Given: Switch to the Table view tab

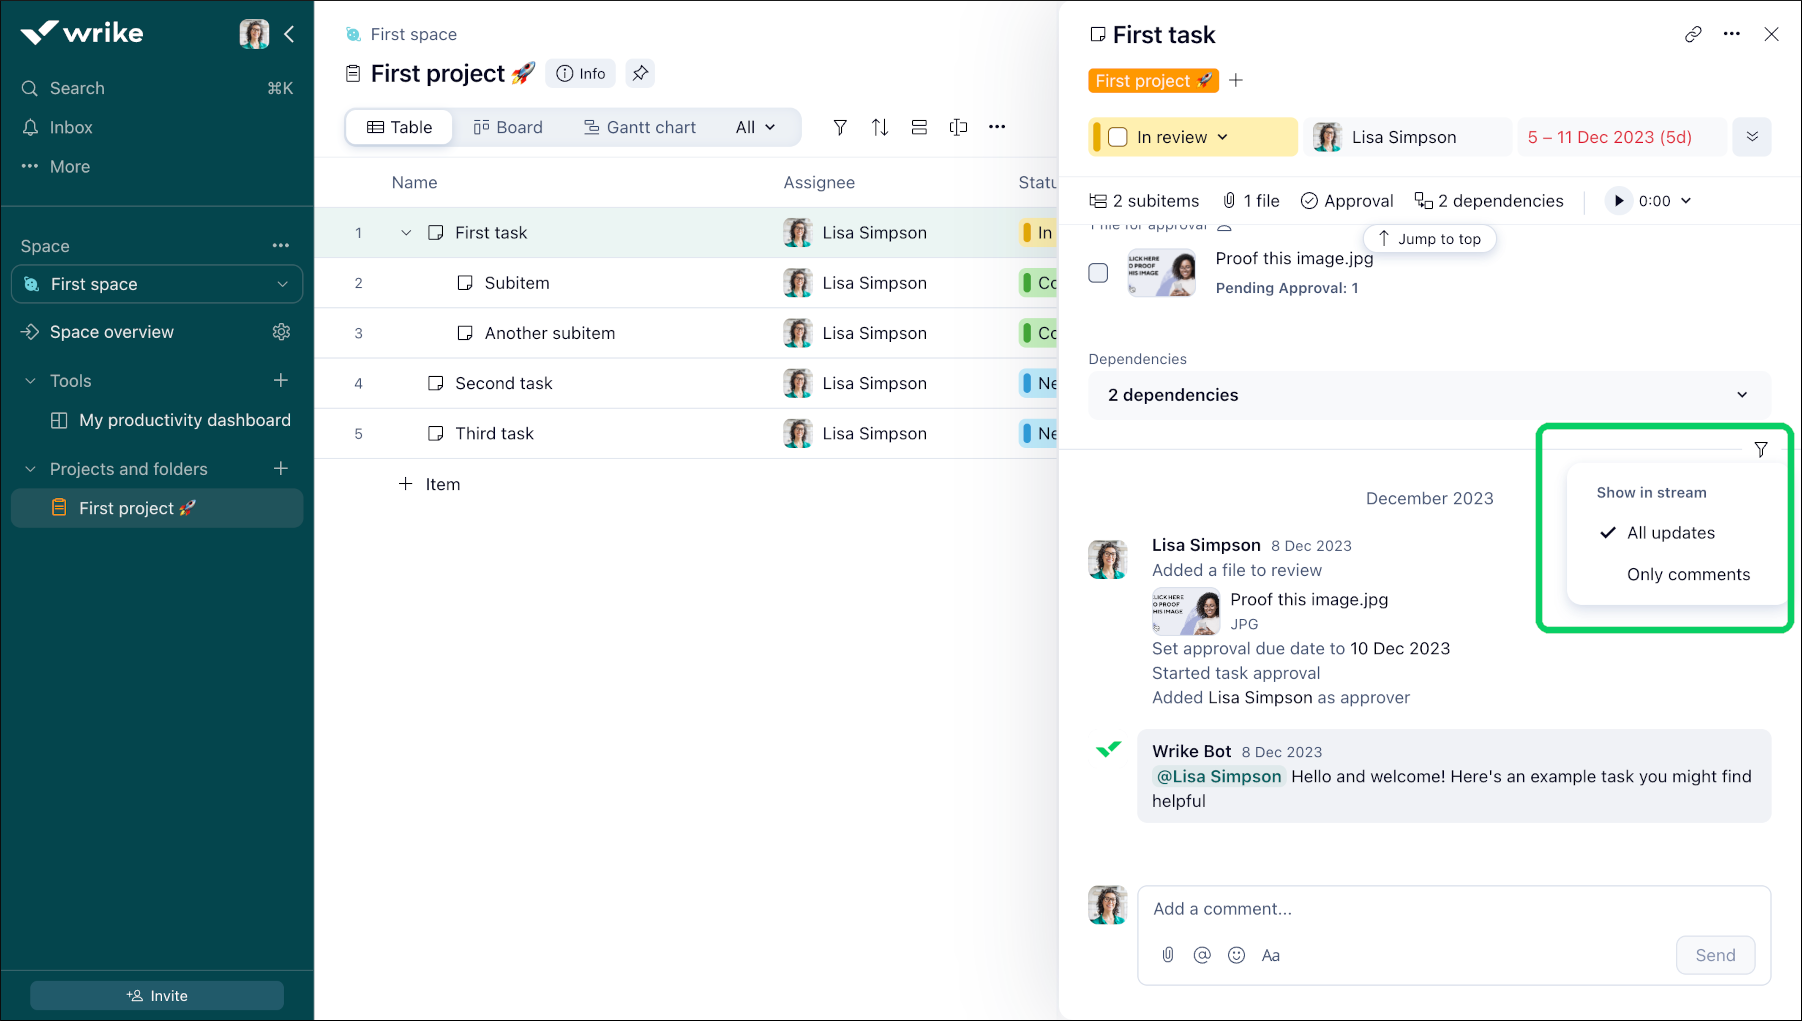Looking at the screenshot, I should [400, 127].
